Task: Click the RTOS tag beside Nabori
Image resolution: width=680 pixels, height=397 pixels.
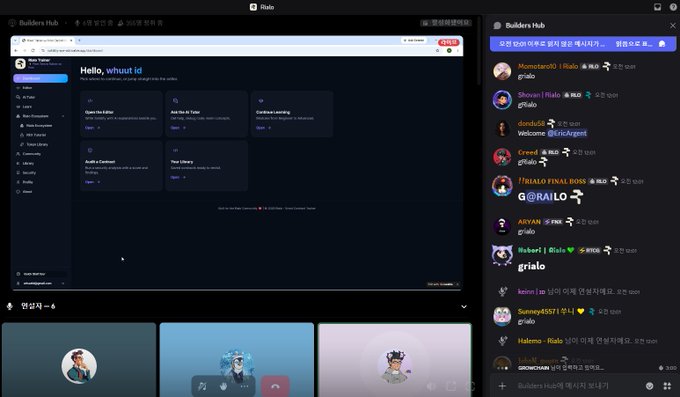Action: (589, 250)
